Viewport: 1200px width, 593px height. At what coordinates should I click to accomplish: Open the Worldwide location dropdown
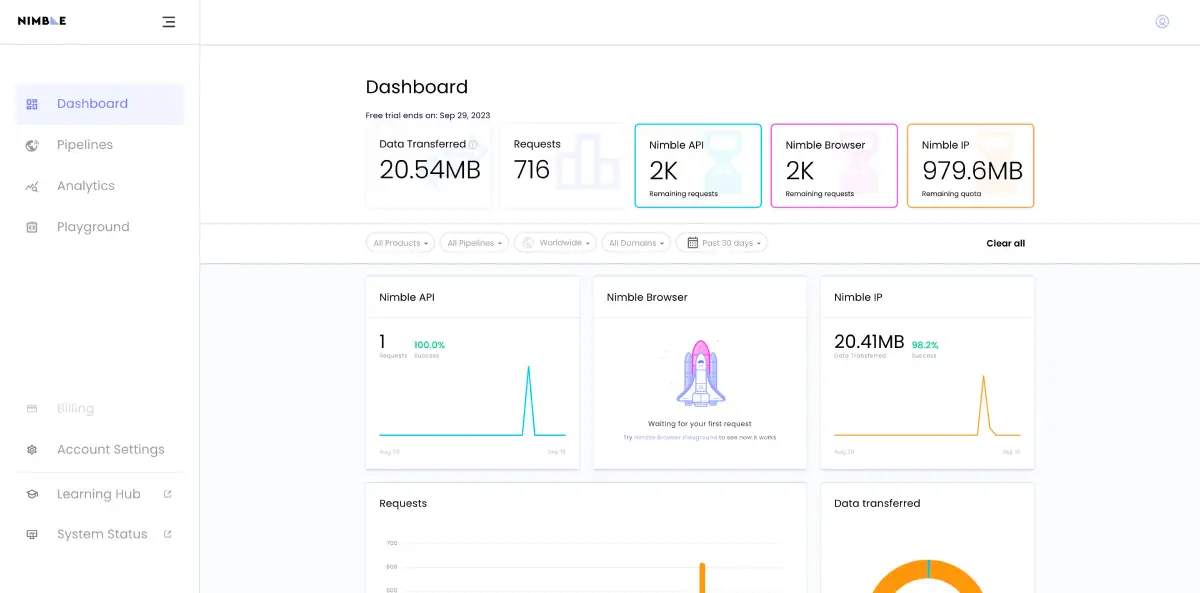click(x=555, y=243)
